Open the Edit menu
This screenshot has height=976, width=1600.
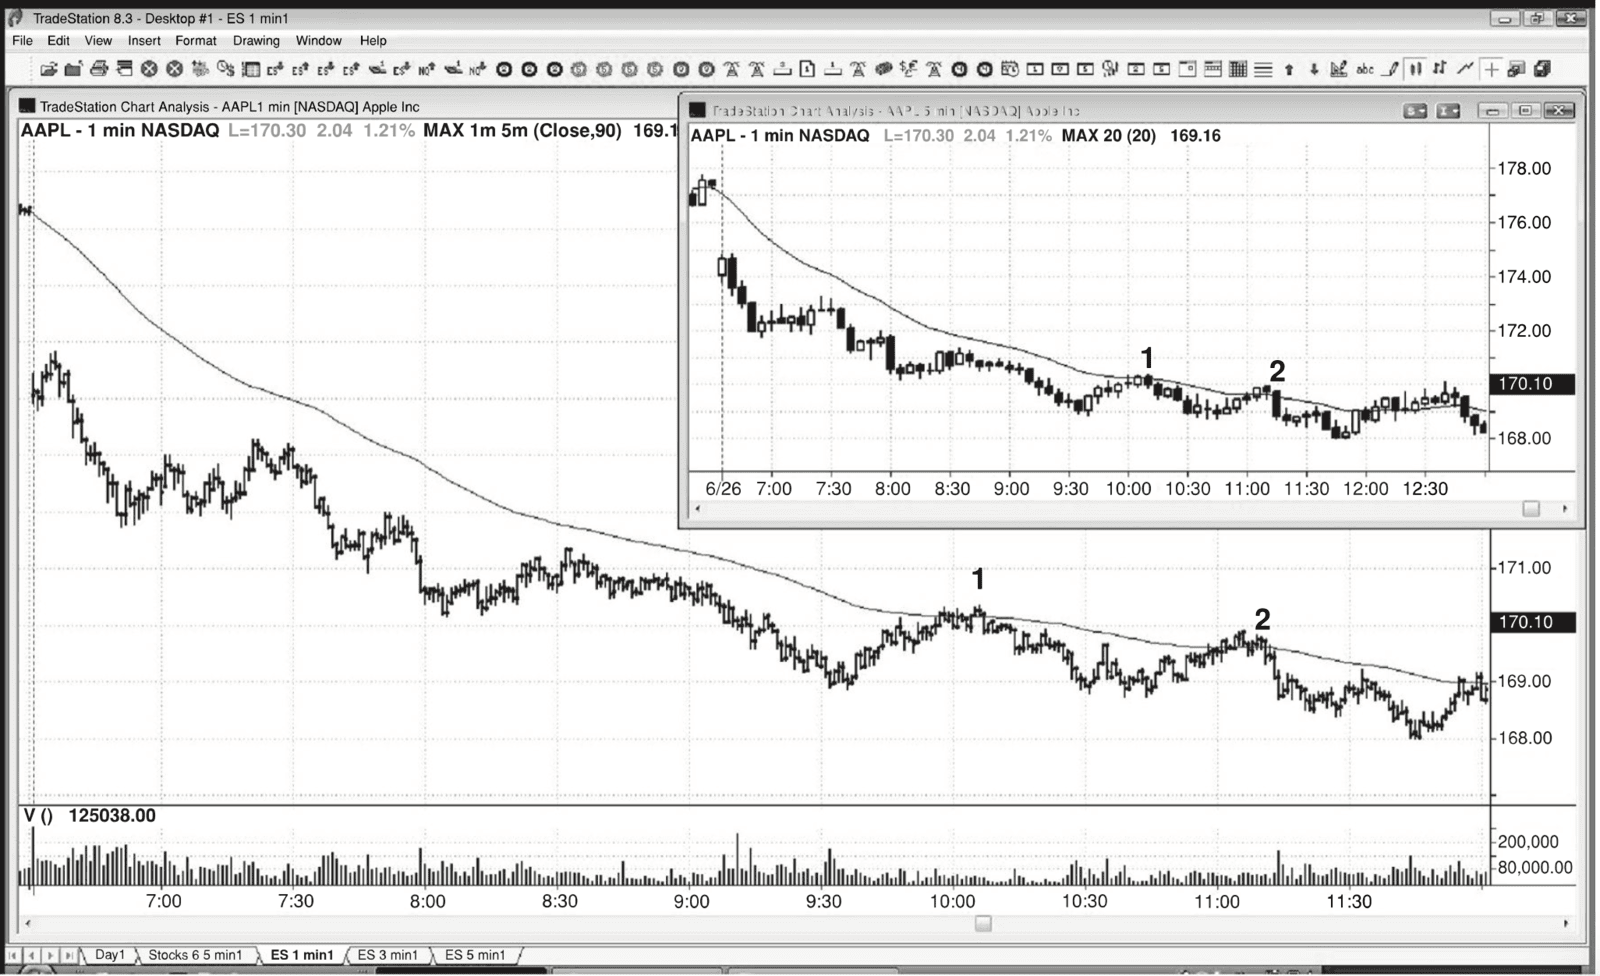tap(58, 41)
